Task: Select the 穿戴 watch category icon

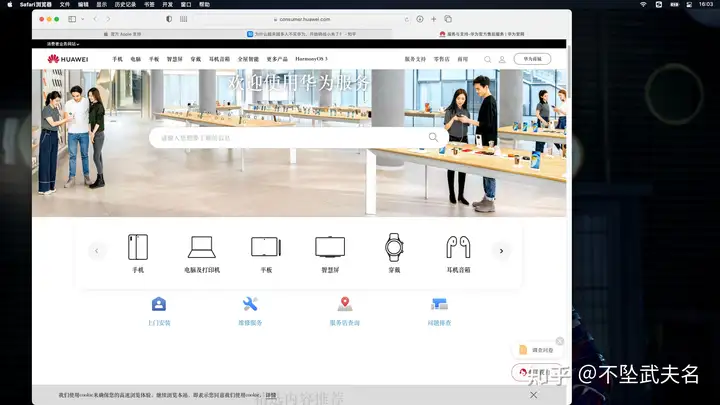Action: [x=394, y=247]
